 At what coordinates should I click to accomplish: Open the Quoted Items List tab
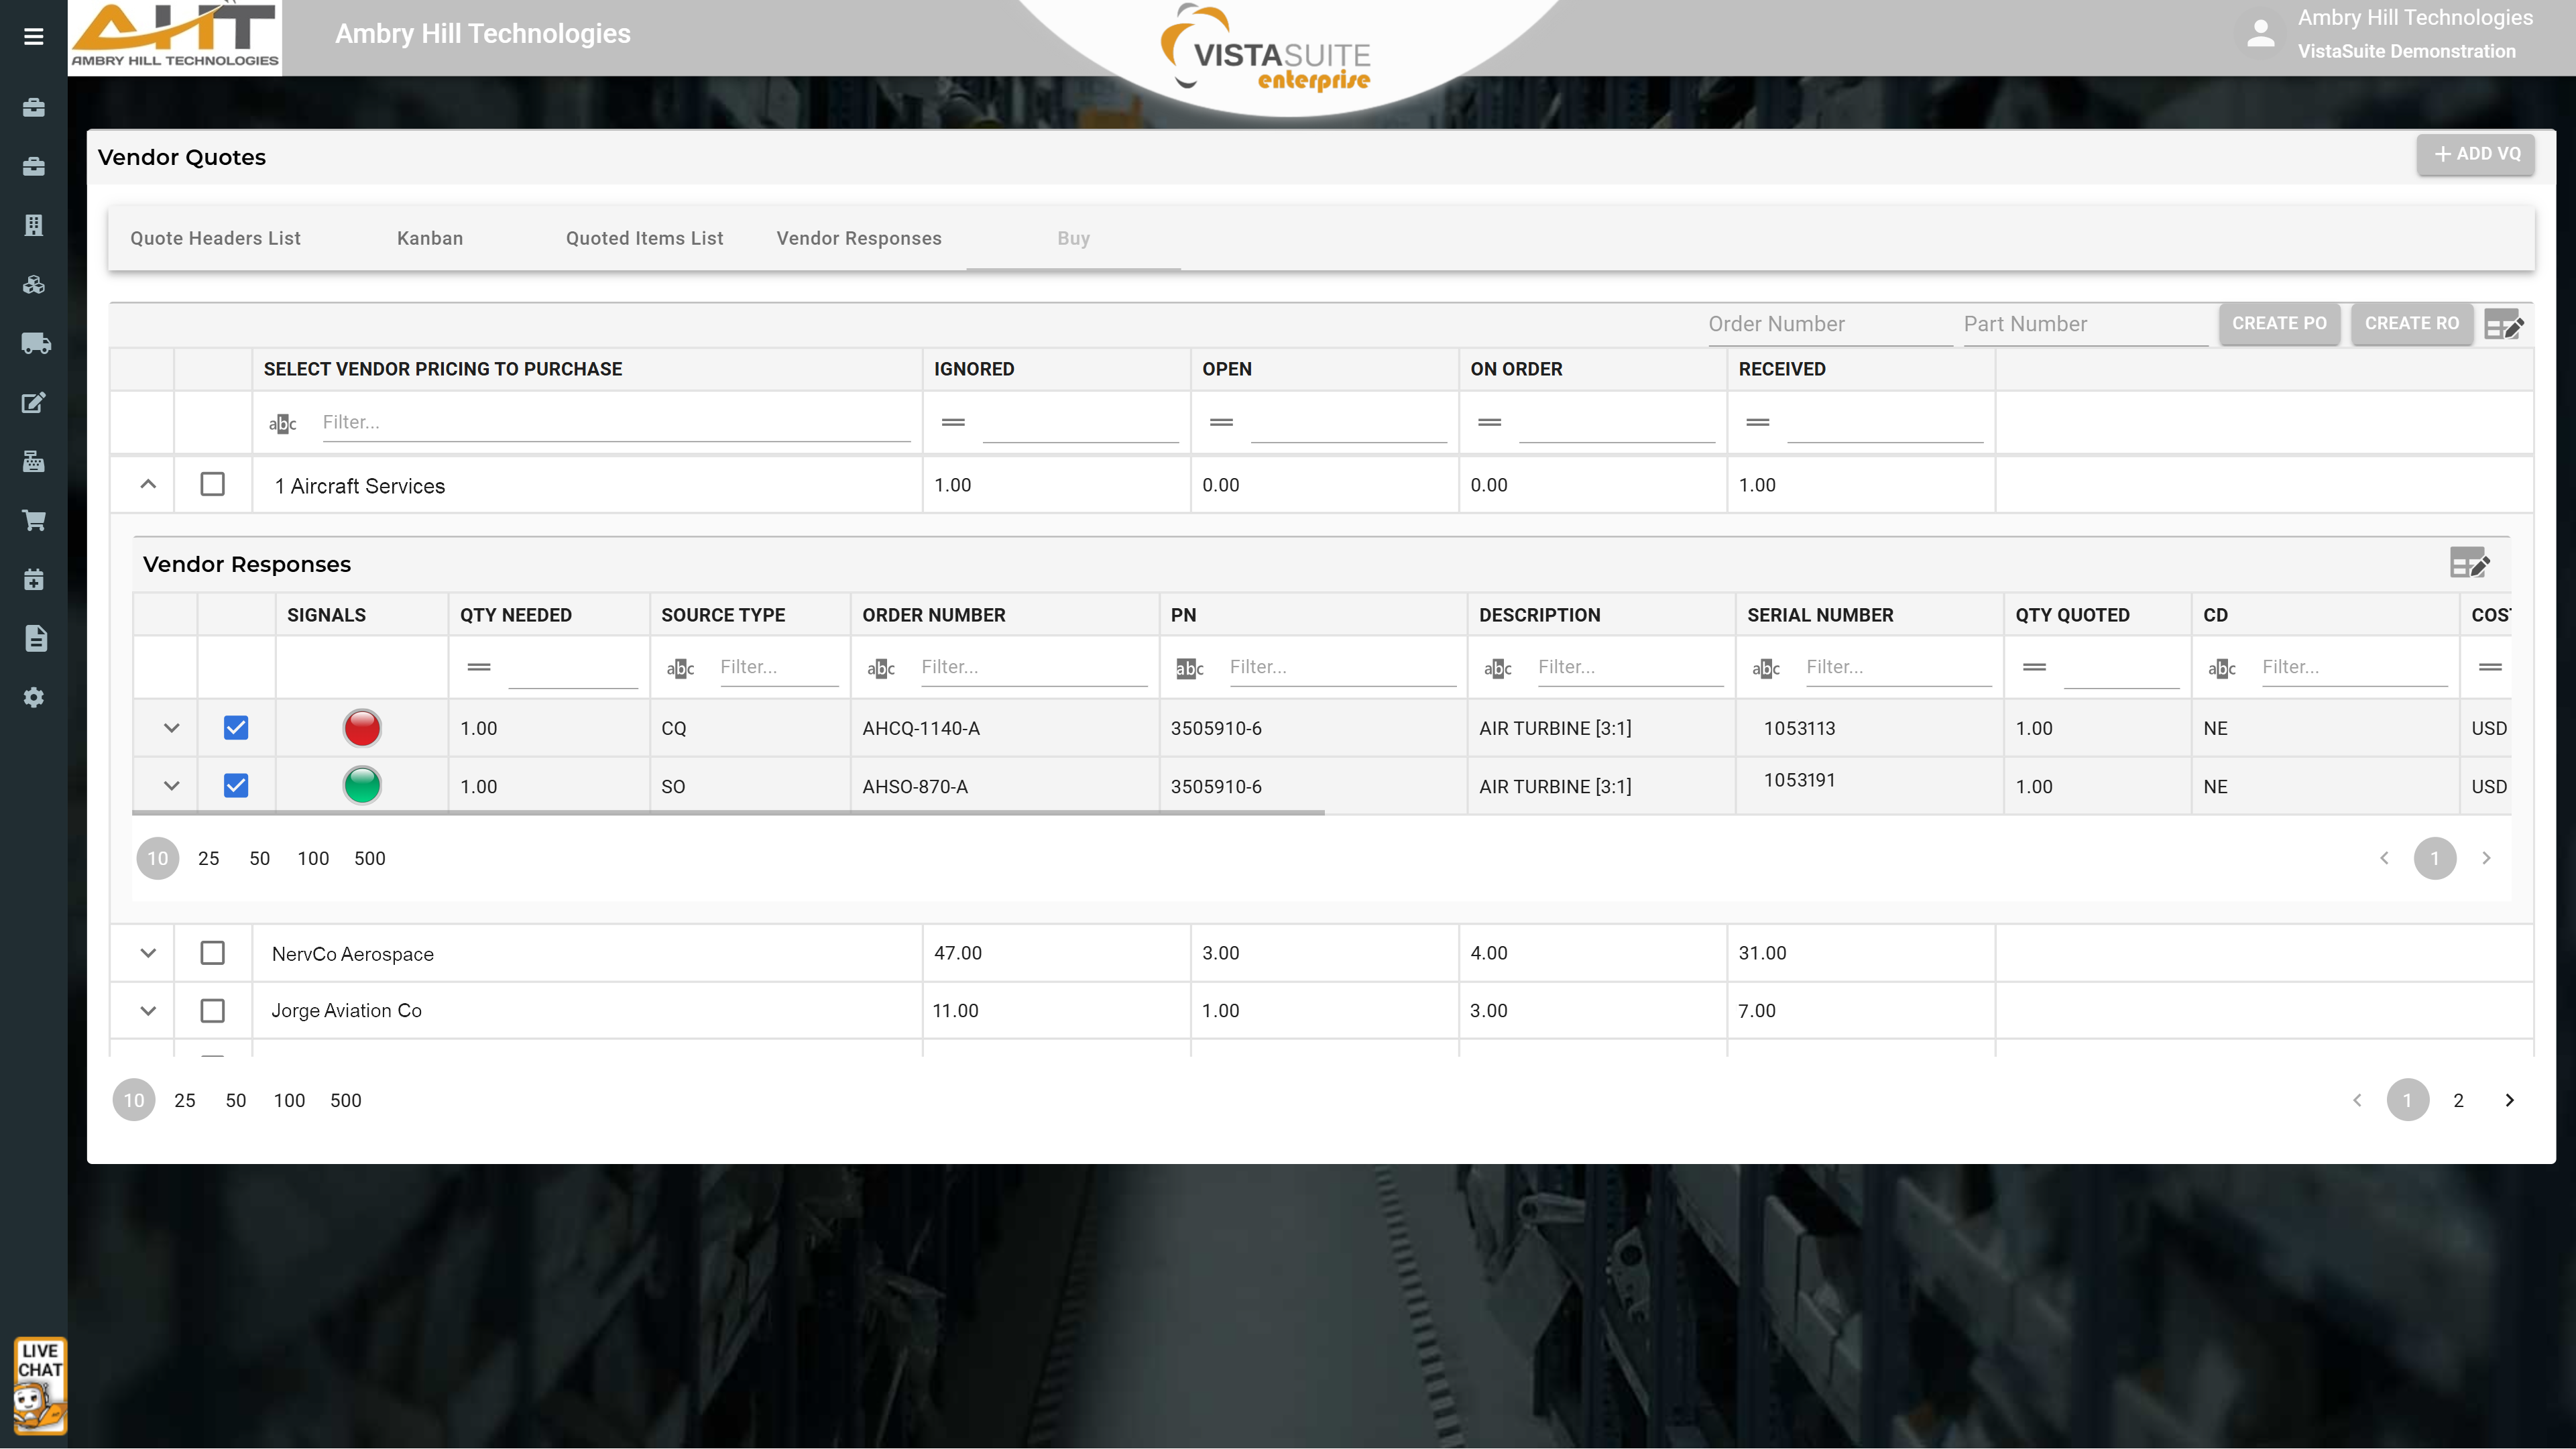click(x=644, y=238)
